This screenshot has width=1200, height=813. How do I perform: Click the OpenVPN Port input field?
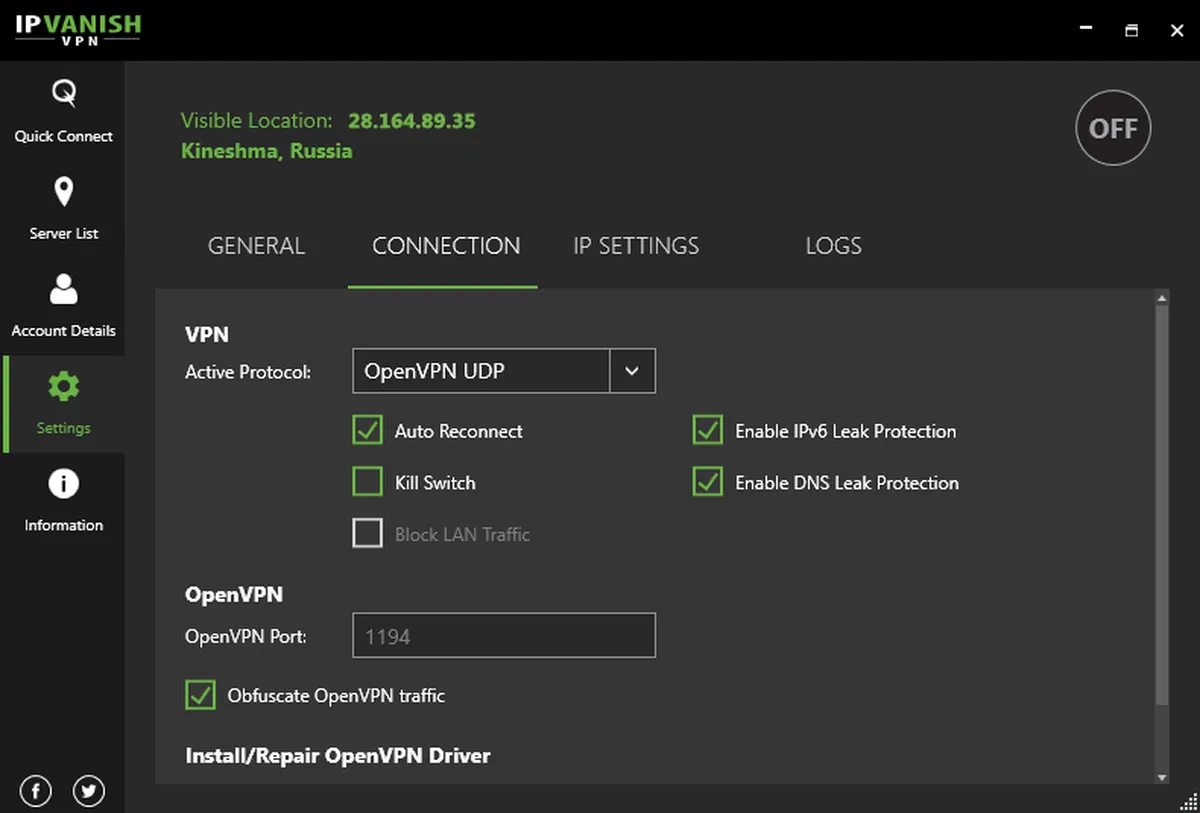504,636
